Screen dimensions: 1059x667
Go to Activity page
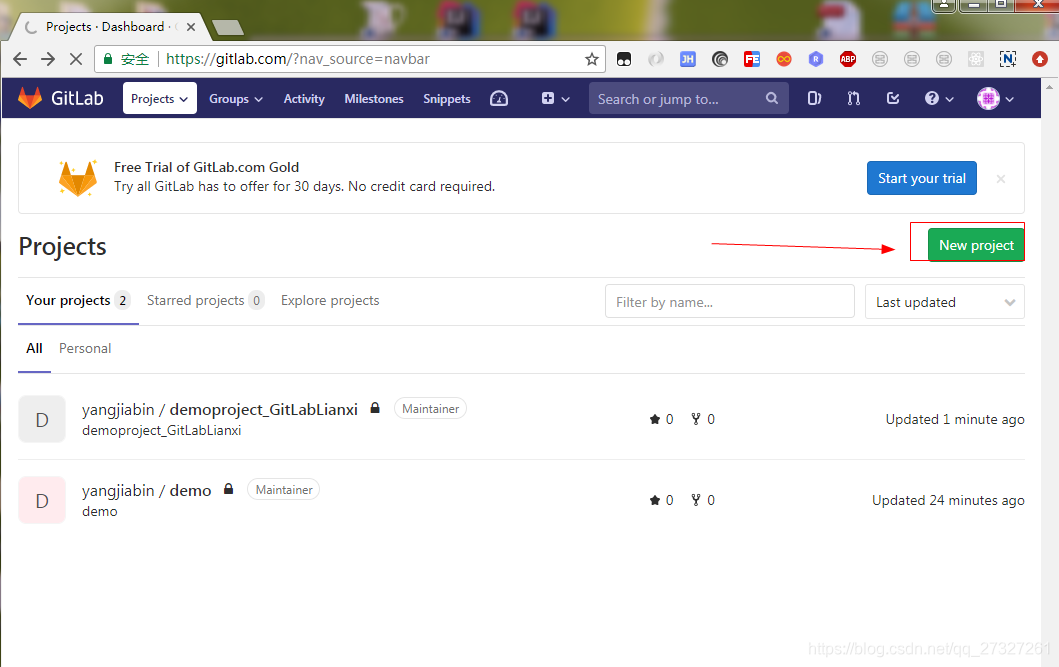pyautogui.click(x=304, y=99)
